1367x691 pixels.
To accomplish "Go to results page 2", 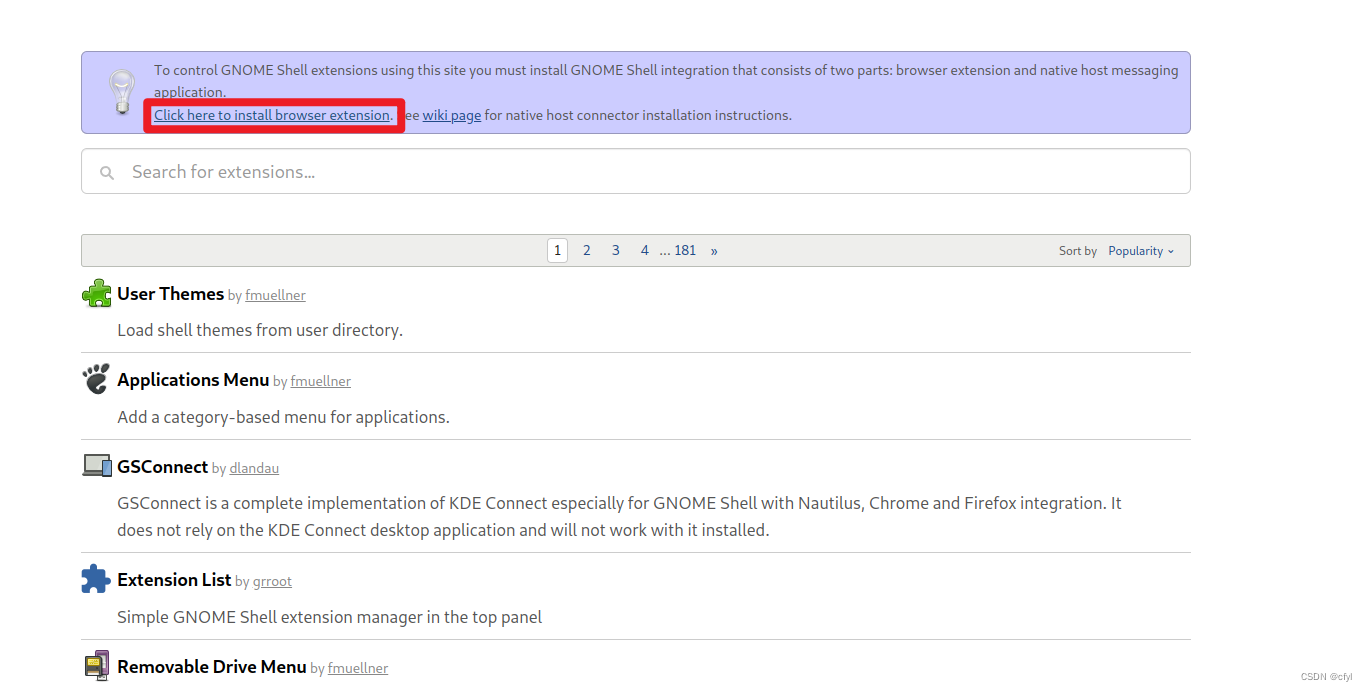I will point(587,250).
